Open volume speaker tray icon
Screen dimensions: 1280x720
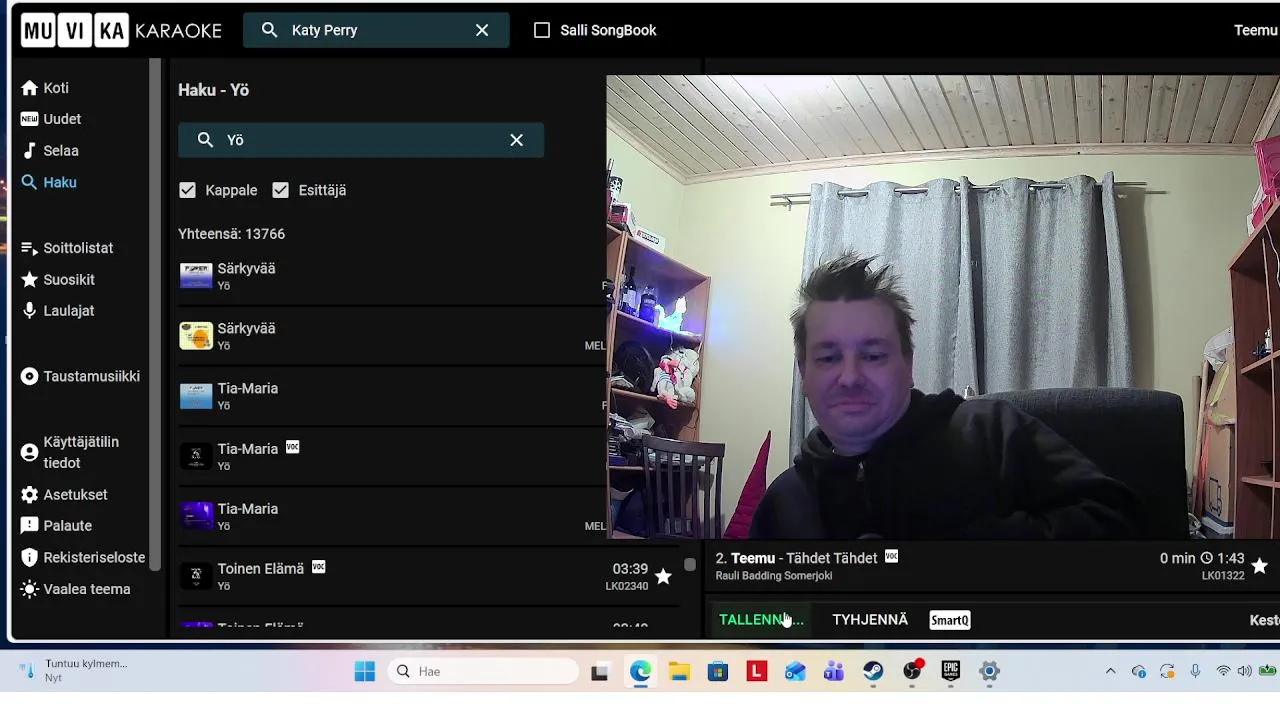click(1244, 672)
